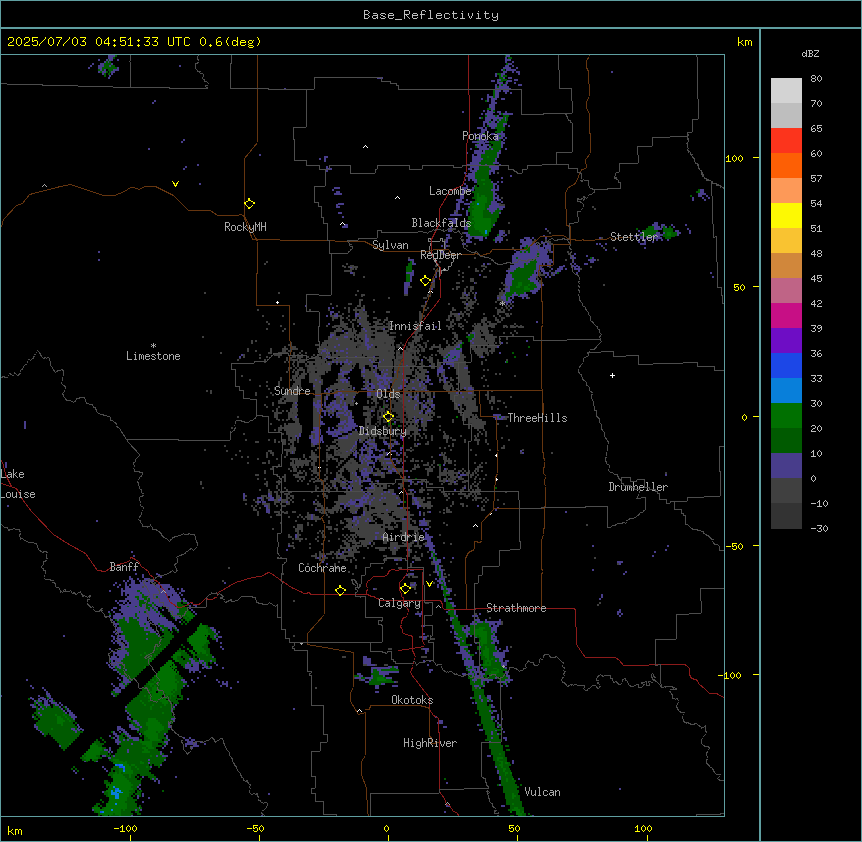Image resolution: width=862 pixels, height=842 pixels.
Task: Click the Airdrie city label
Action: coord(403,537)
